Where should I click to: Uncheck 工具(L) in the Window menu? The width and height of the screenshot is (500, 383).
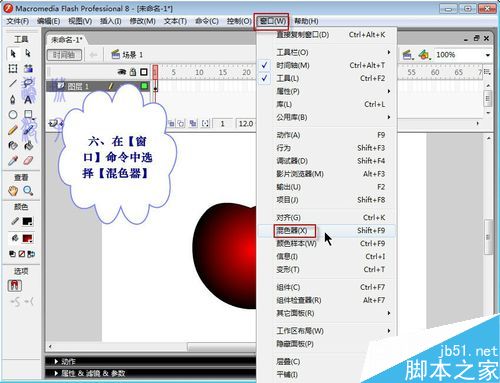click(264, 78)
